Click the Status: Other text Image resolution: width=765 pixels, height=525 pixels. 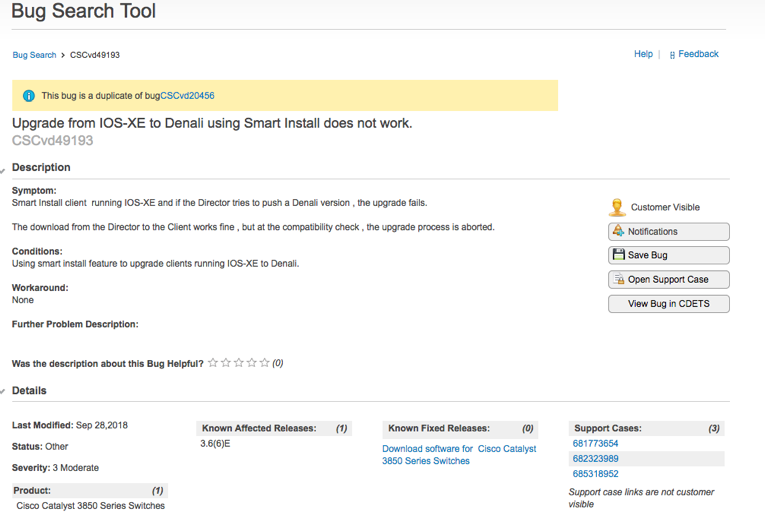(40, 446)
